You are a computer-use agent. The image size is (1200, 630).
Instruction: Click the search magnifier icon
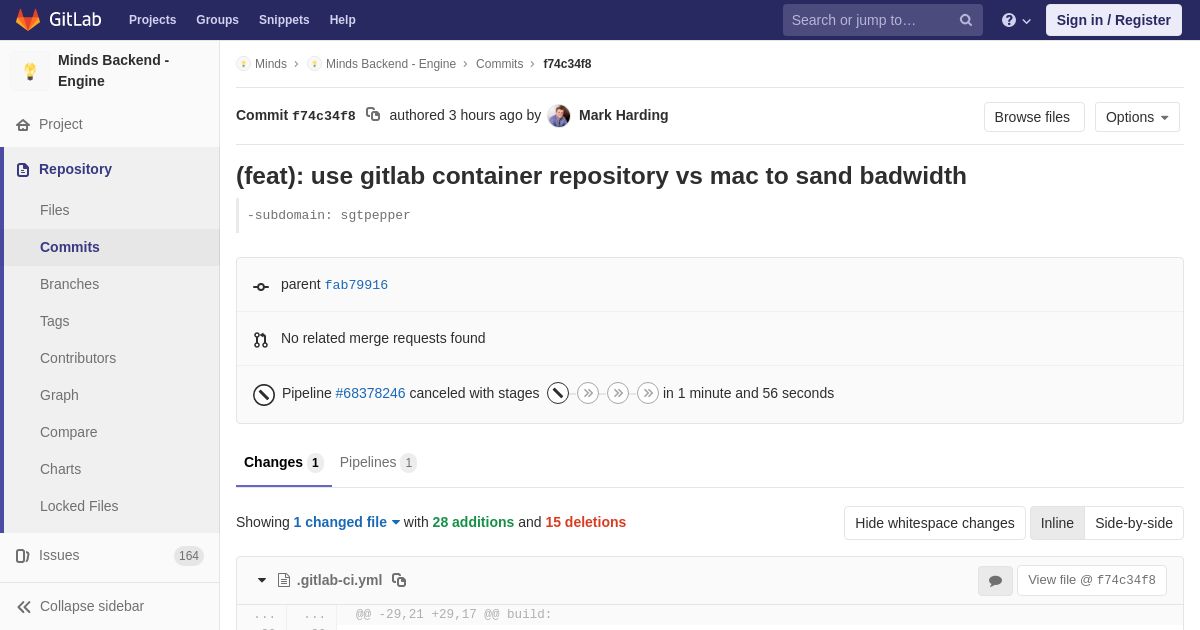click(966, 20)
